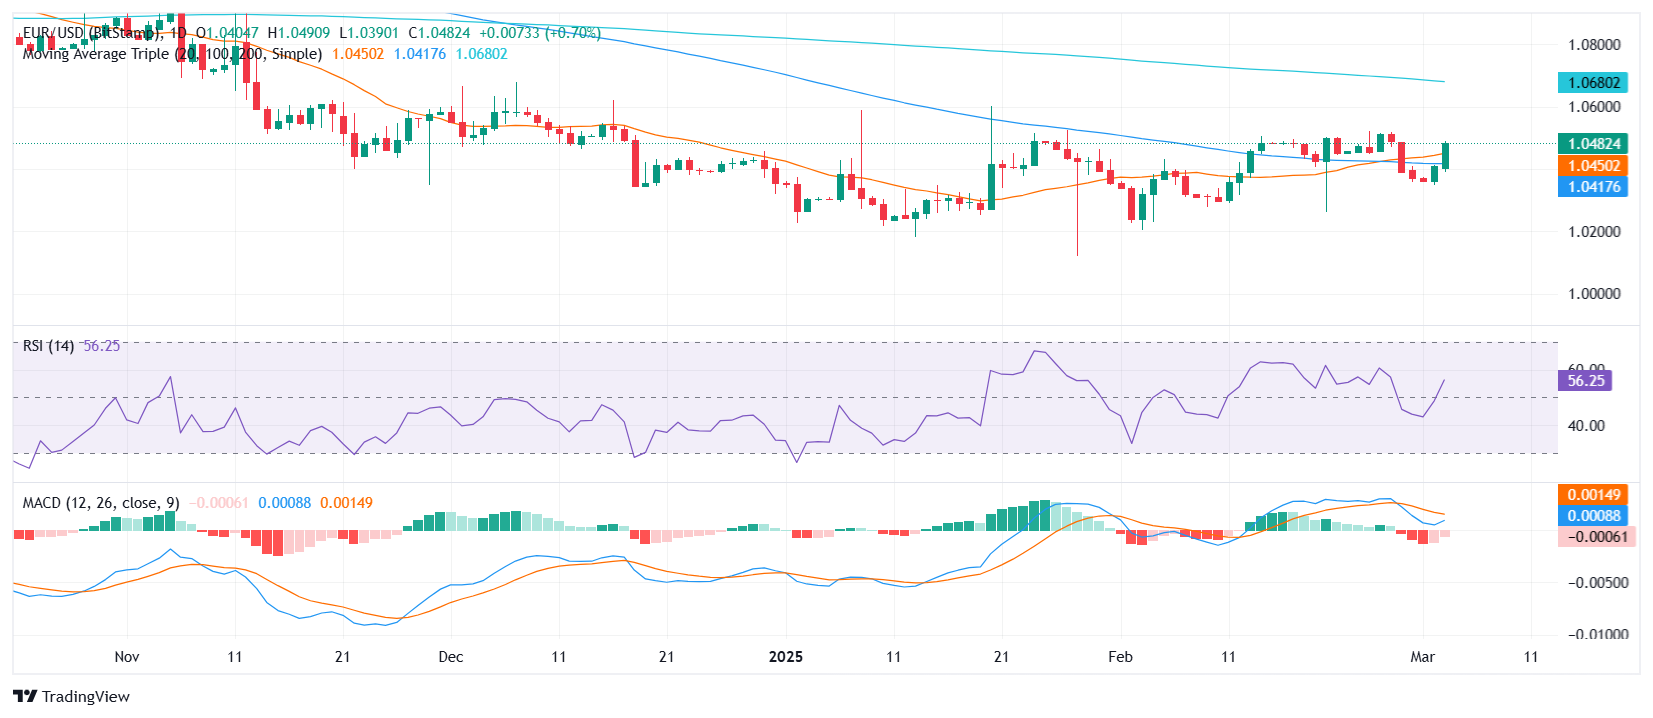Click the purple 56.25 RSI axis label
1653x718 pixels.
click(1585, 381)
